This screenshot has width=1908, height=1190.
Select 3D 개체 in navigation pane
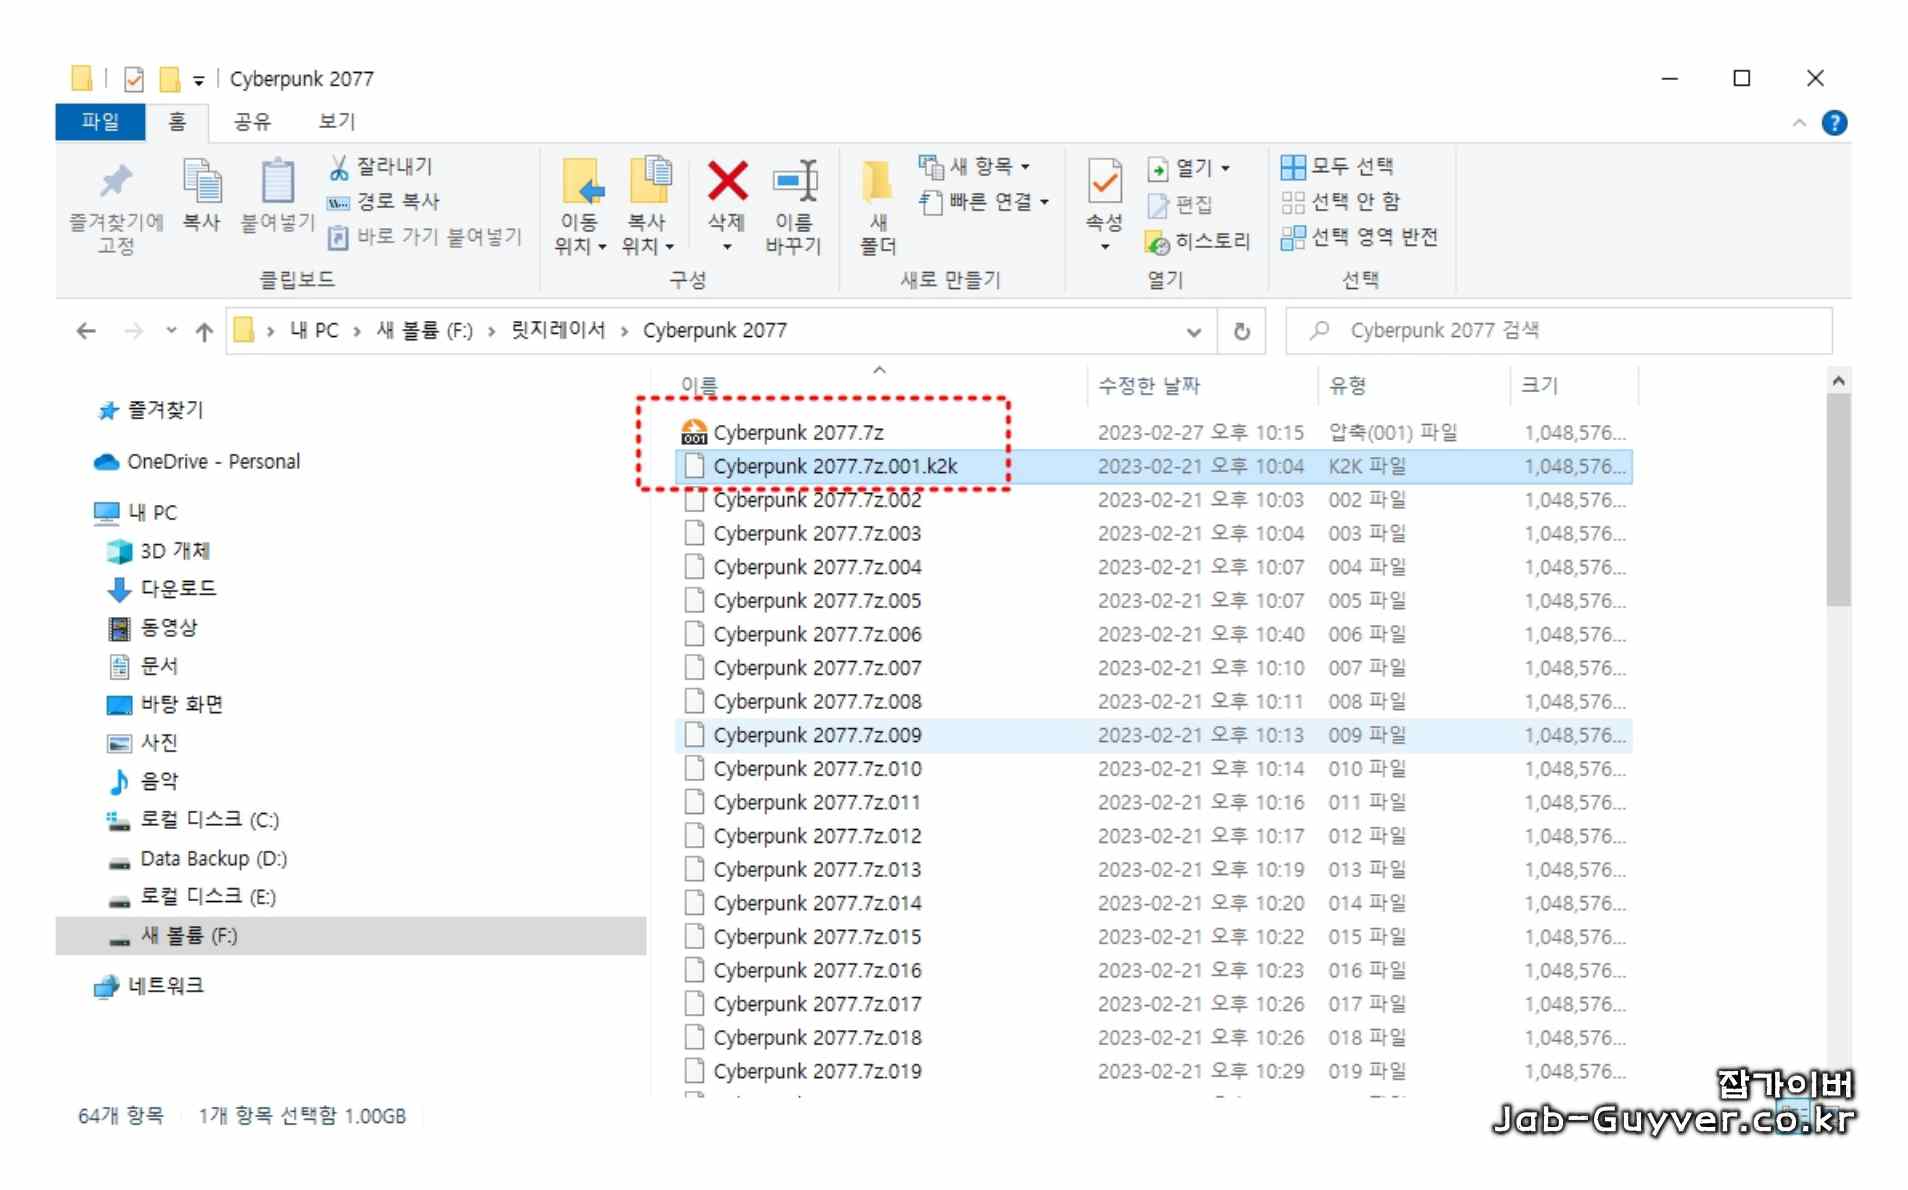pyautogui.click(x=159, y=551)
